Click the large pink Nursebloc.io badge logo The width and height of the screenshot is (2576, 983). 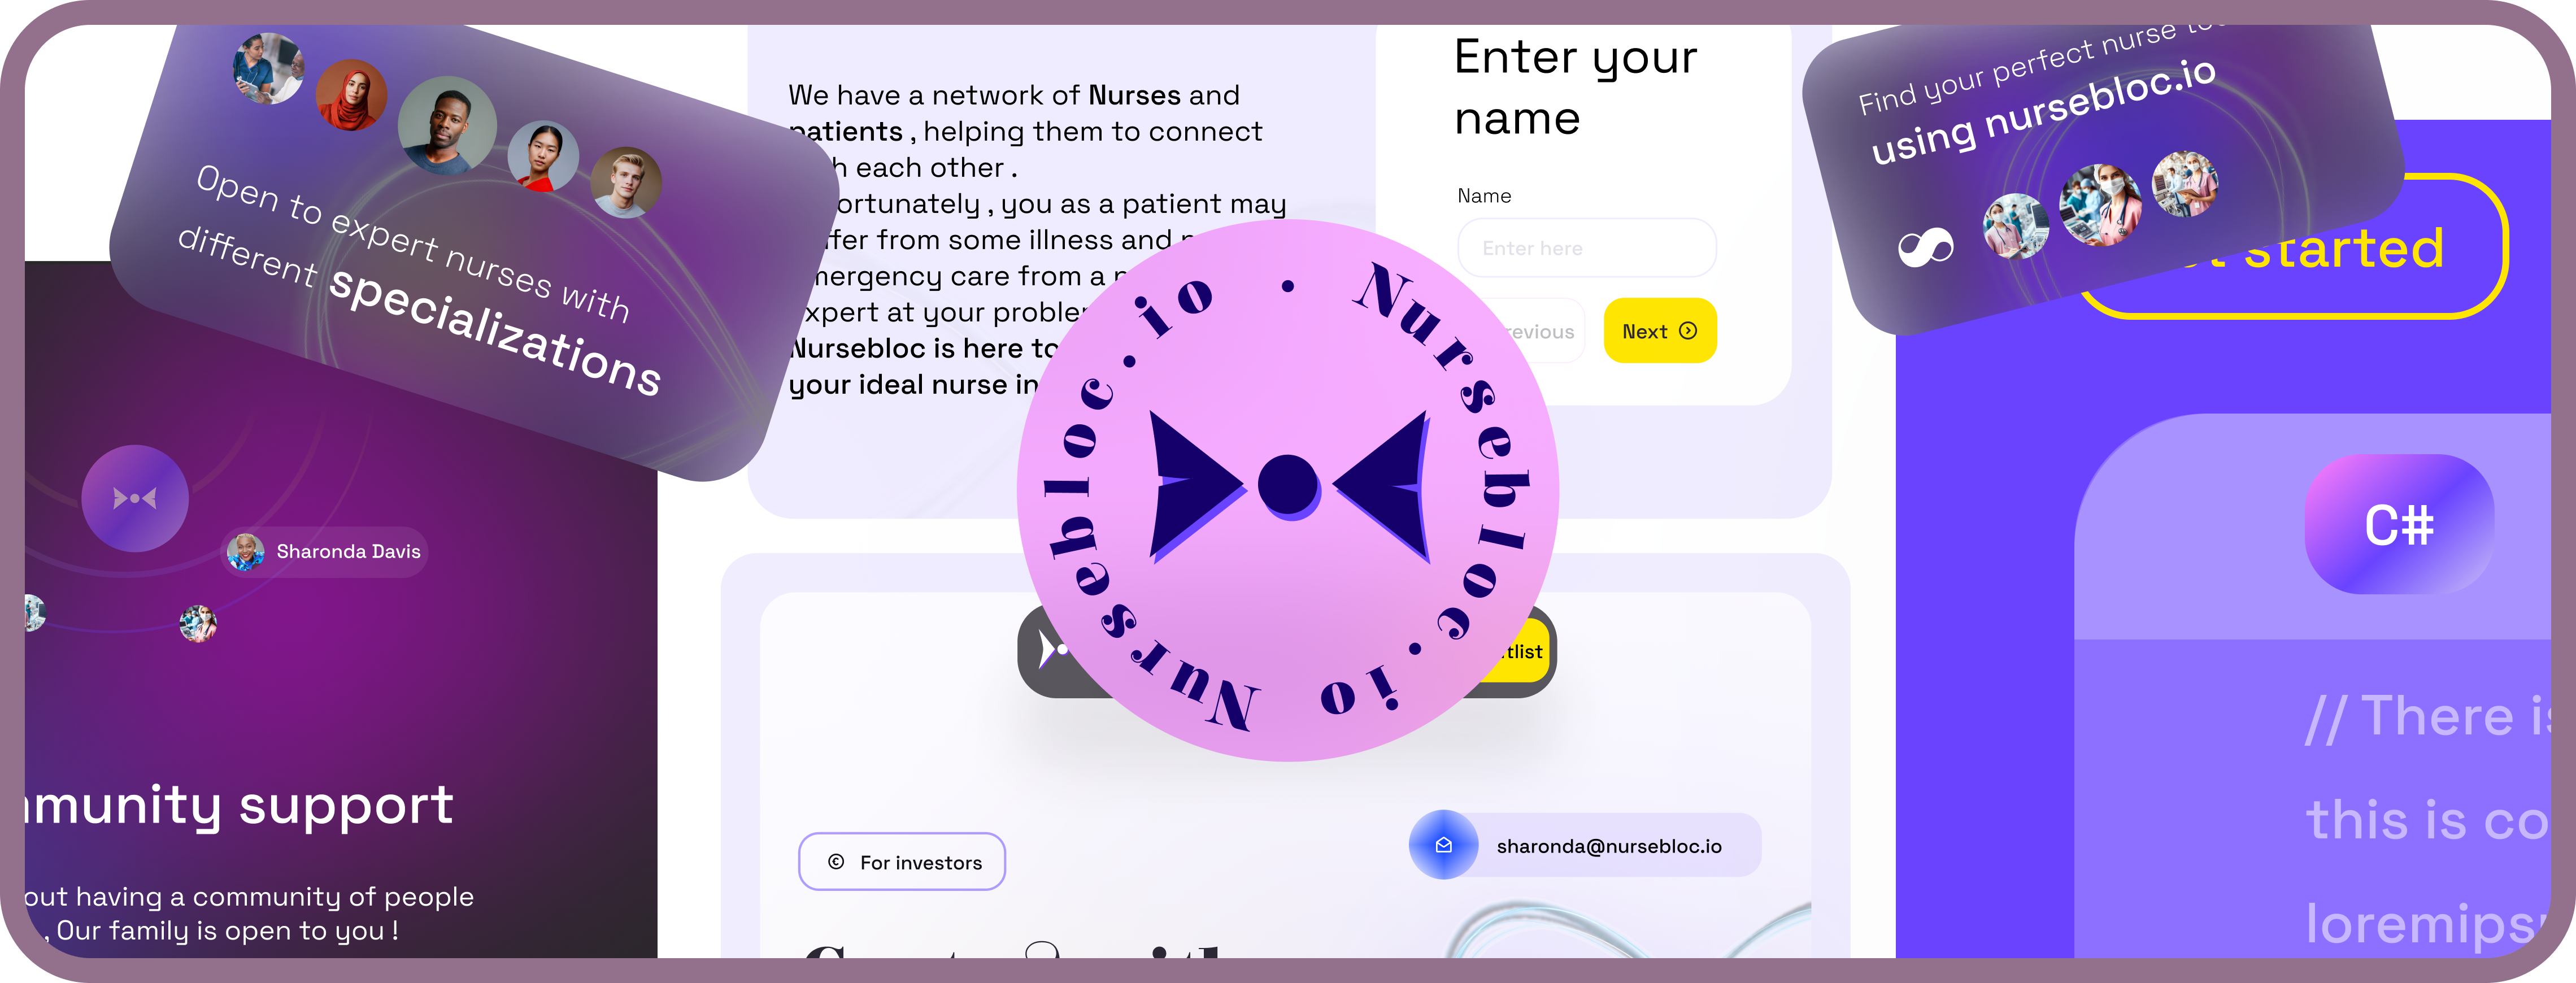1288,490
